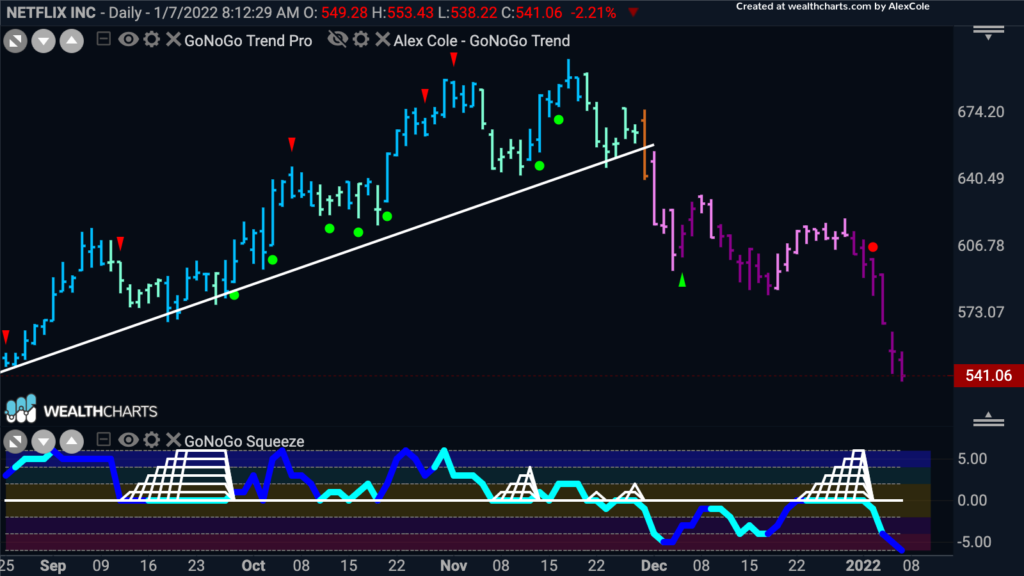Click the WealthCharts logo

(x=82, y=409)
